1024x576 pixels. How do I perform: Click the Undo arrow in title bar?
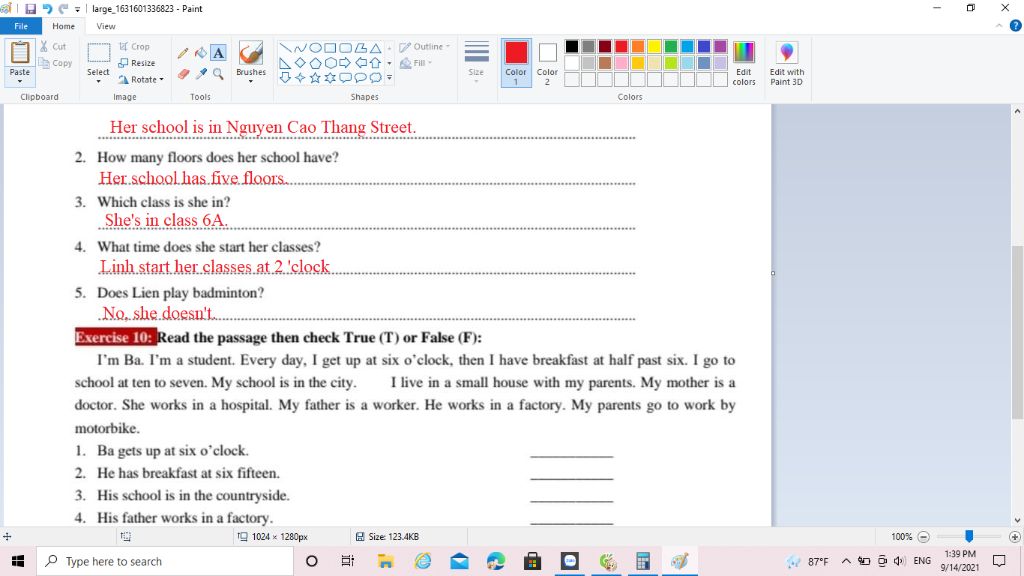(x=47, y=8)
